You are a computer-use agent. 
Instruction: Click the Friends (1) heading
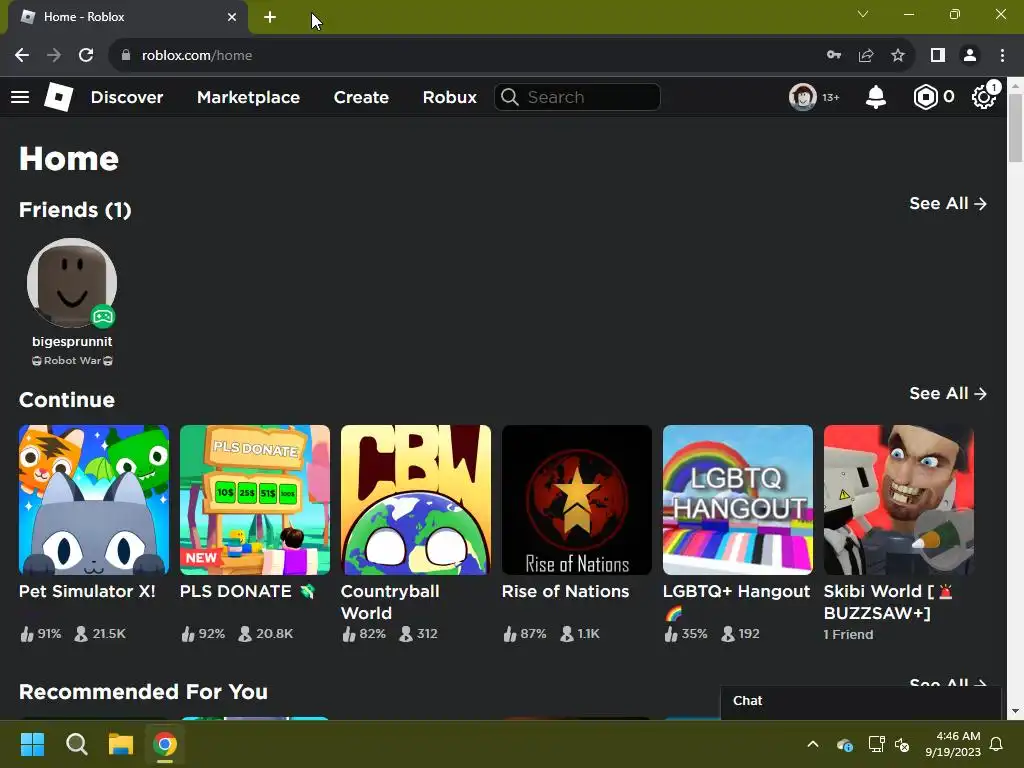(75, 210)
